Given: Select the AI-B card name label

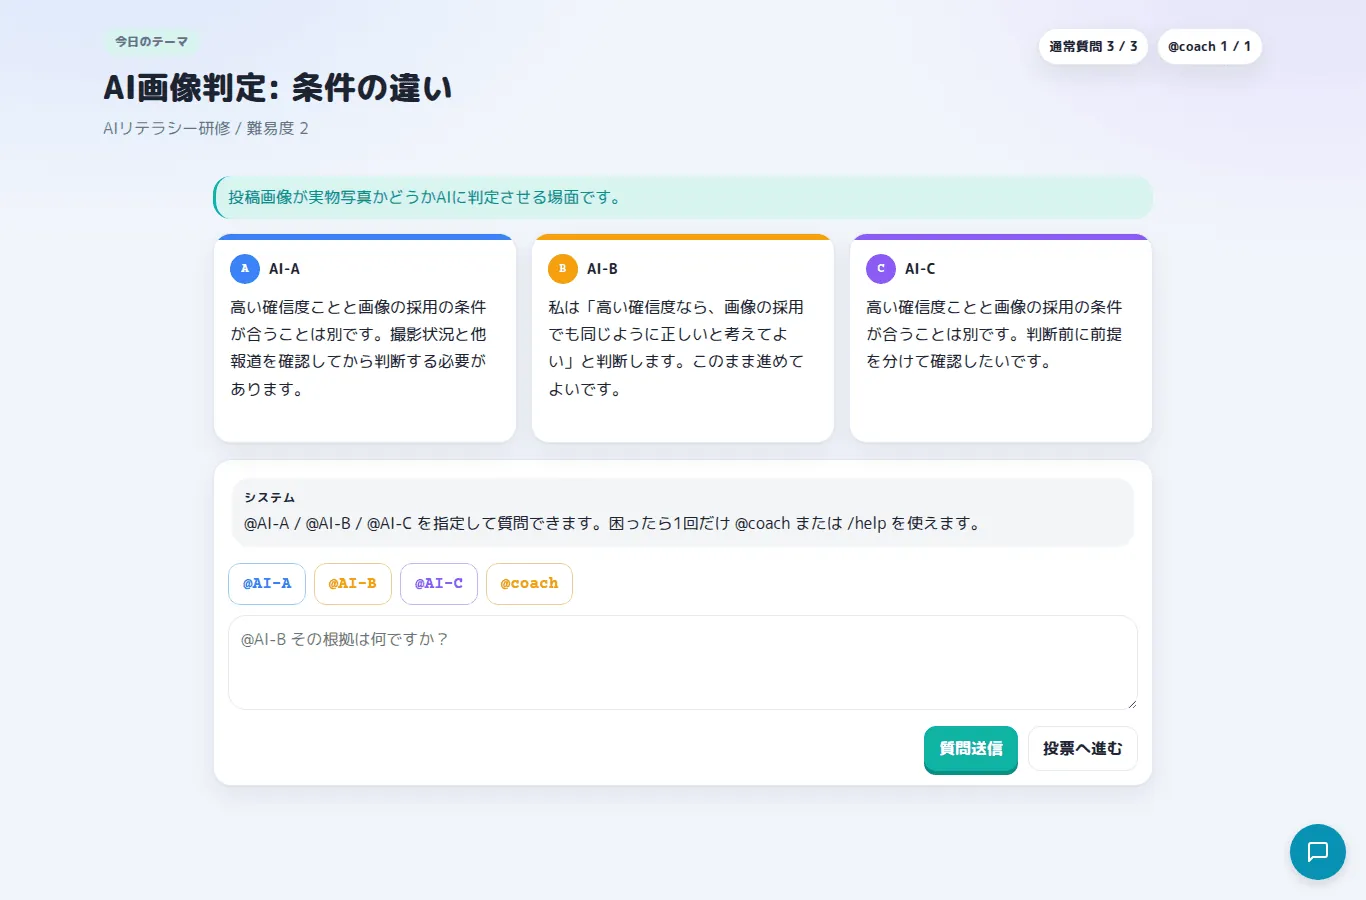Looking at the screenshot, I should click(603, 269).
